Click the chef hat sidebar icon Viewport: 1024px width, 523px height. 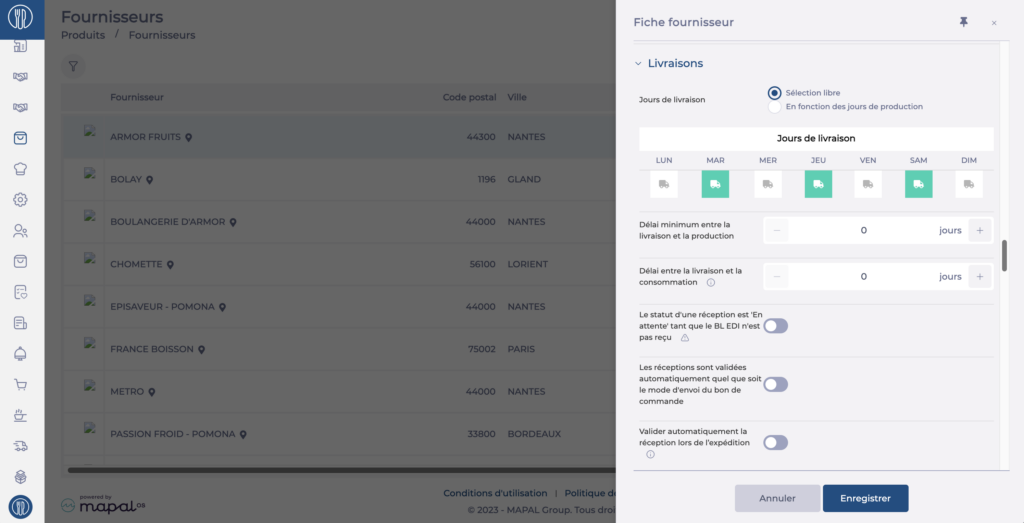click(x=20, y=168)
